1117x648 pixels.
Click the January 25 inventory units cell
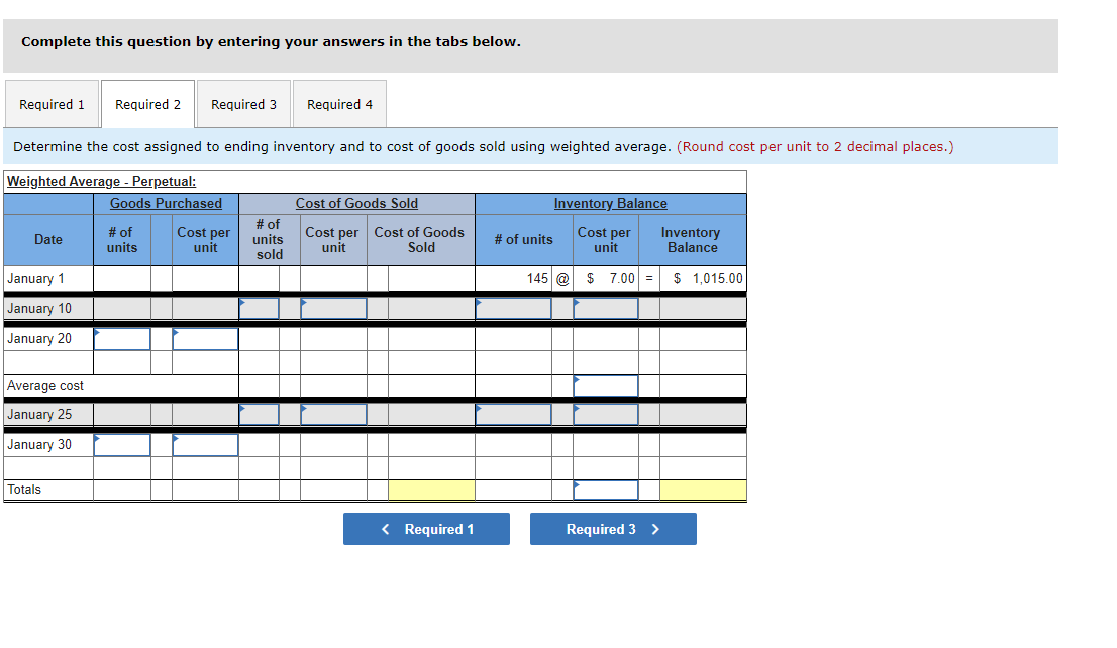513,413
